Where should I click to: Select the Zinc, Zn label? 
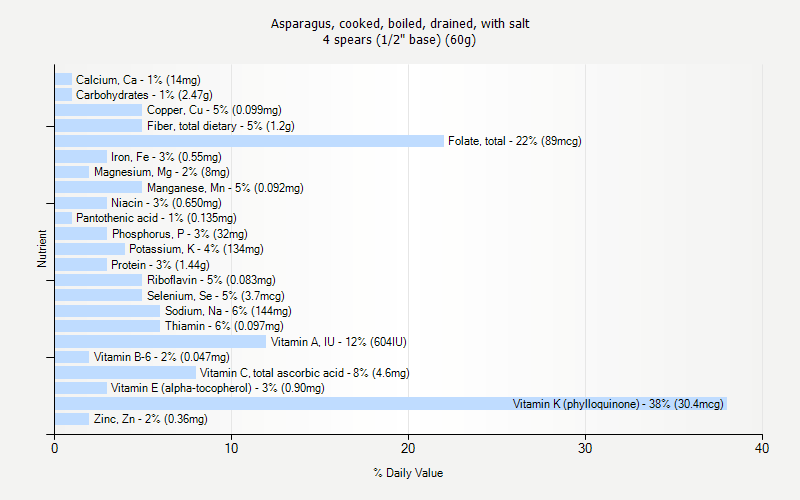(150, 419)
